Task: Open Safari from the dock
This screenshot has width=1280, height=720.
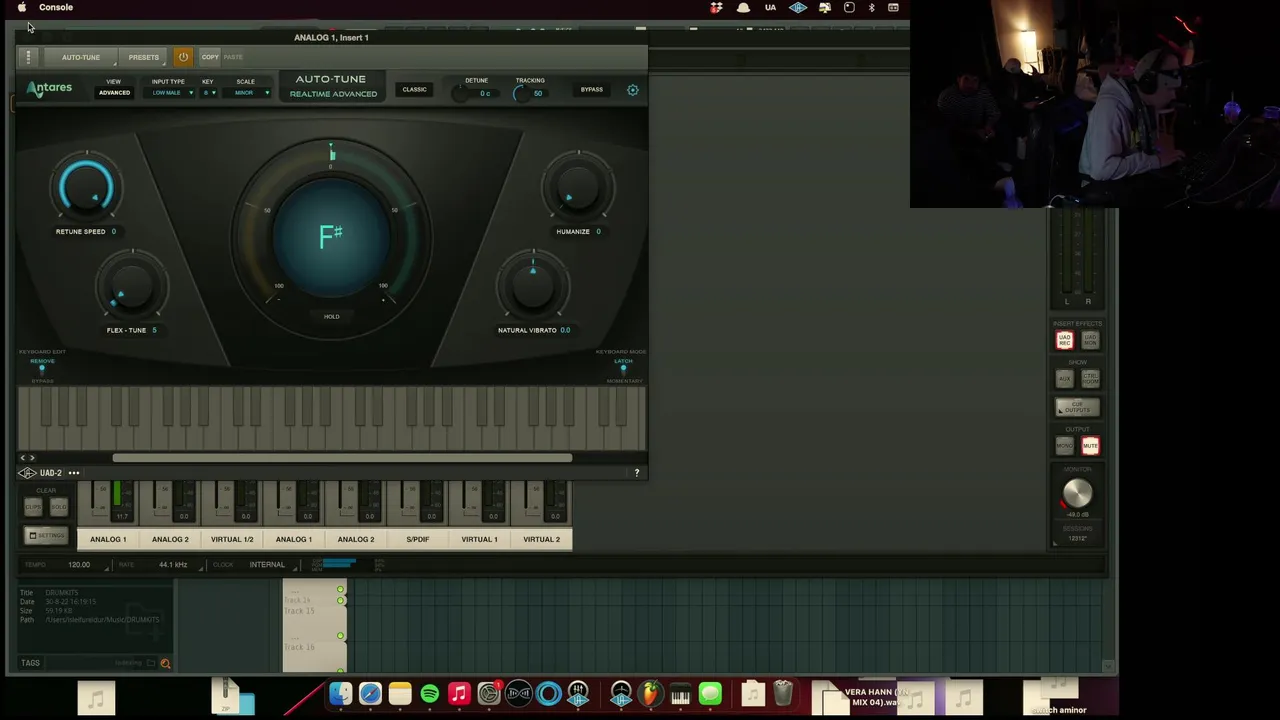Action: tap(370, 693)
